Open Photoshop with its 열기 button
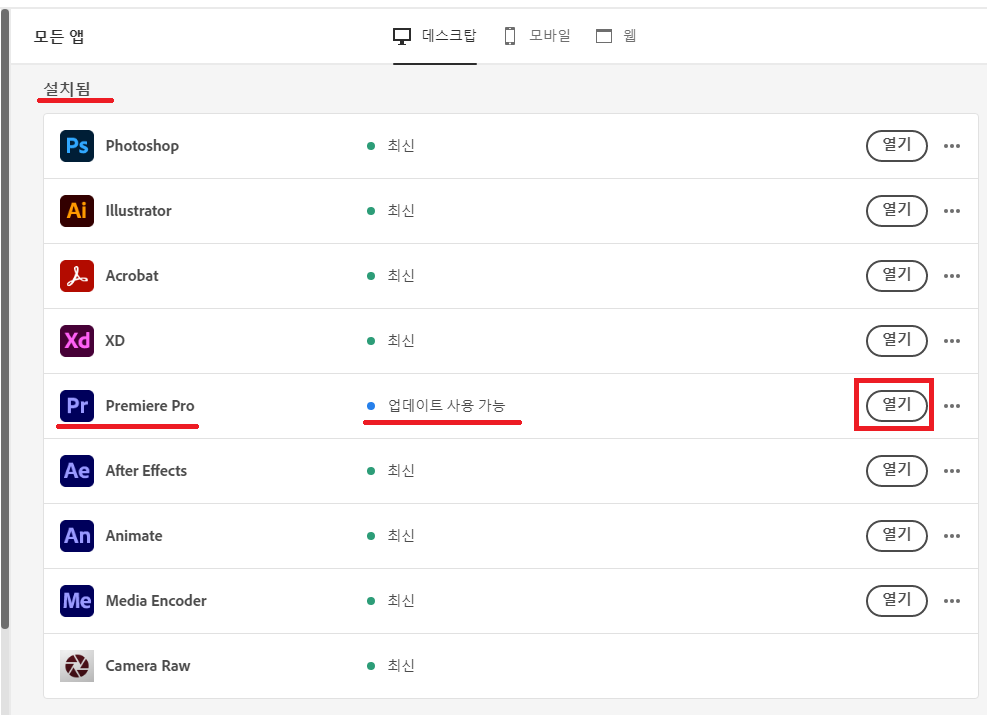The height and width of the screenshot is (715, 987). [896, 145]
